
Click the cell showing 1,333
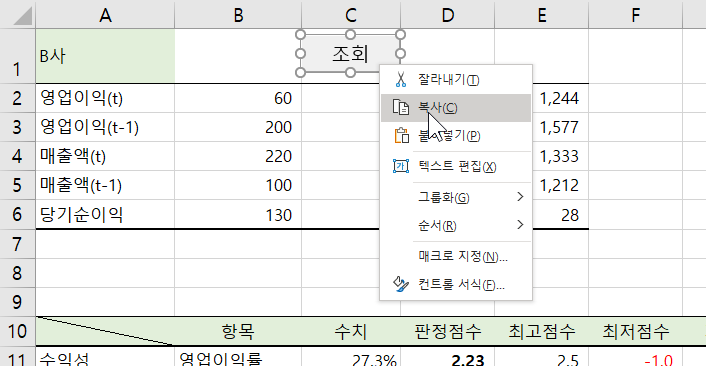coord(560,156)
